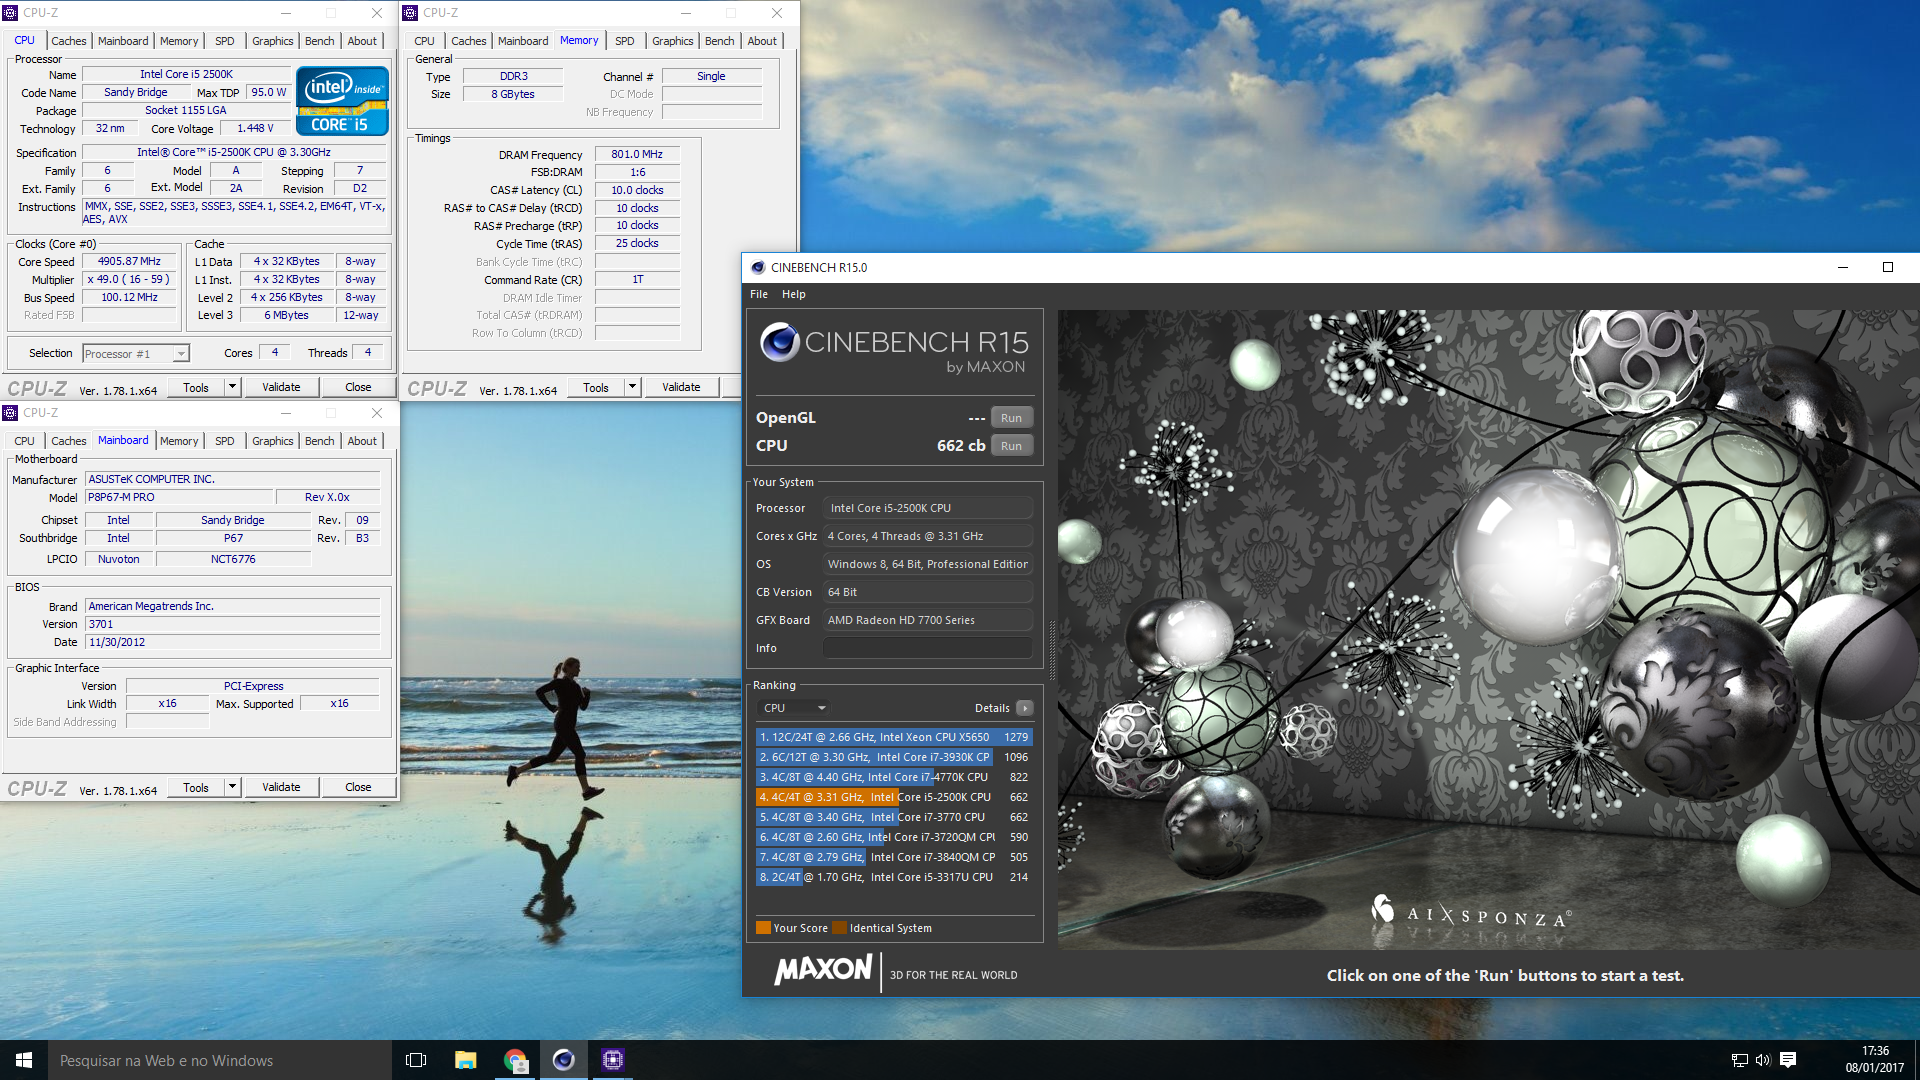Run the OpenGL benchmark
The image size is (1920, 1080).
(1011, 418)
